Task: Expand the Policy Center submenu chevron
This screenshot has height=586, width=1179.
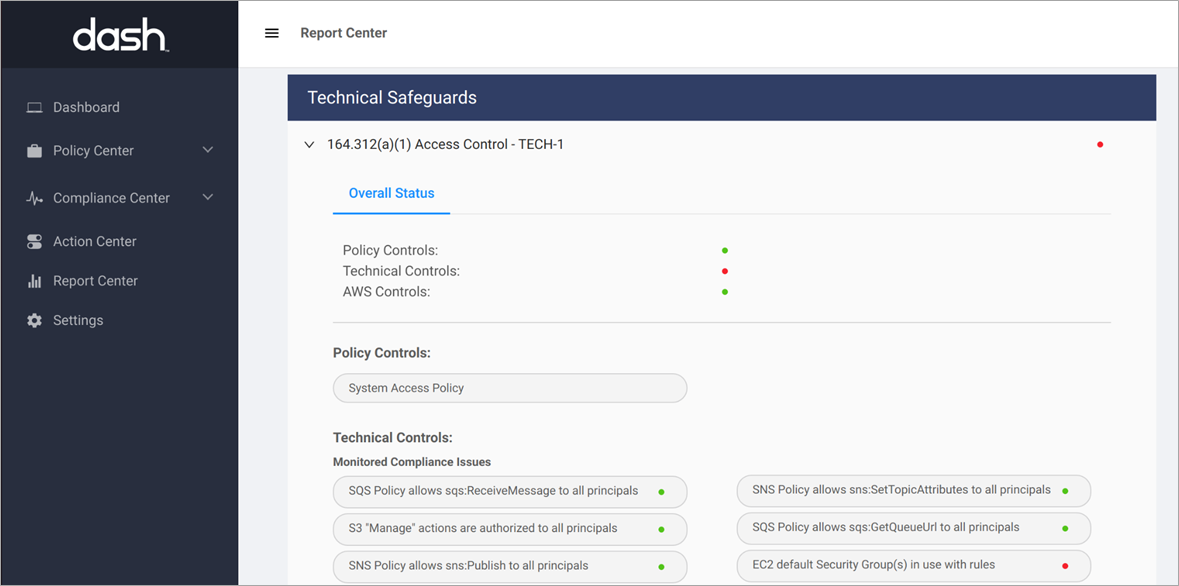Action: click(x=208, y=150)
